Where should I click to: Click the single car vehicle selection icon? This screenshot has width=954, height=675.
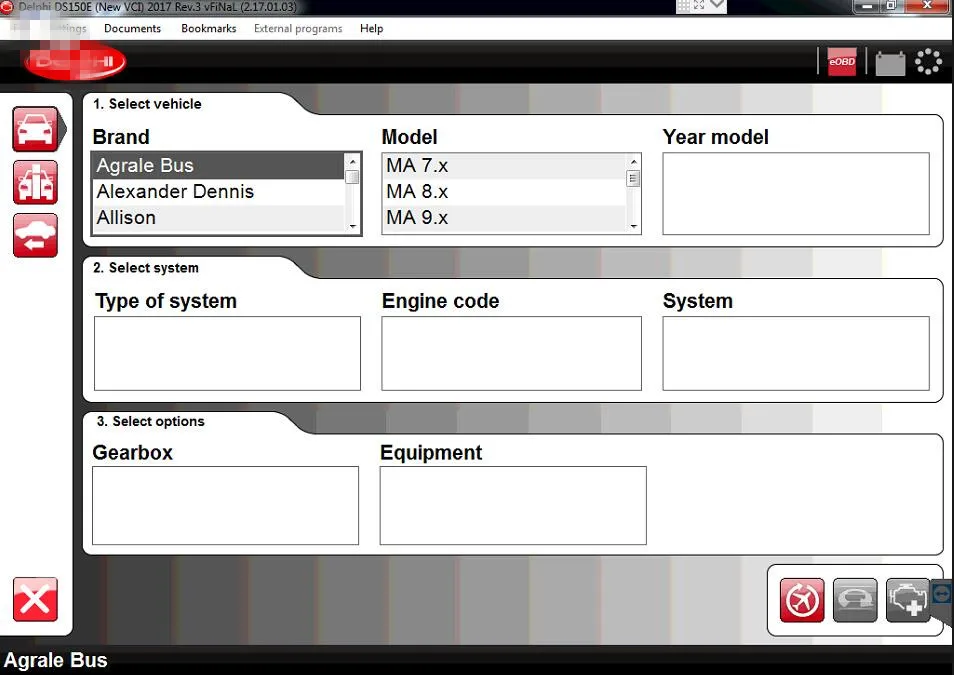(x=35, y=129)
